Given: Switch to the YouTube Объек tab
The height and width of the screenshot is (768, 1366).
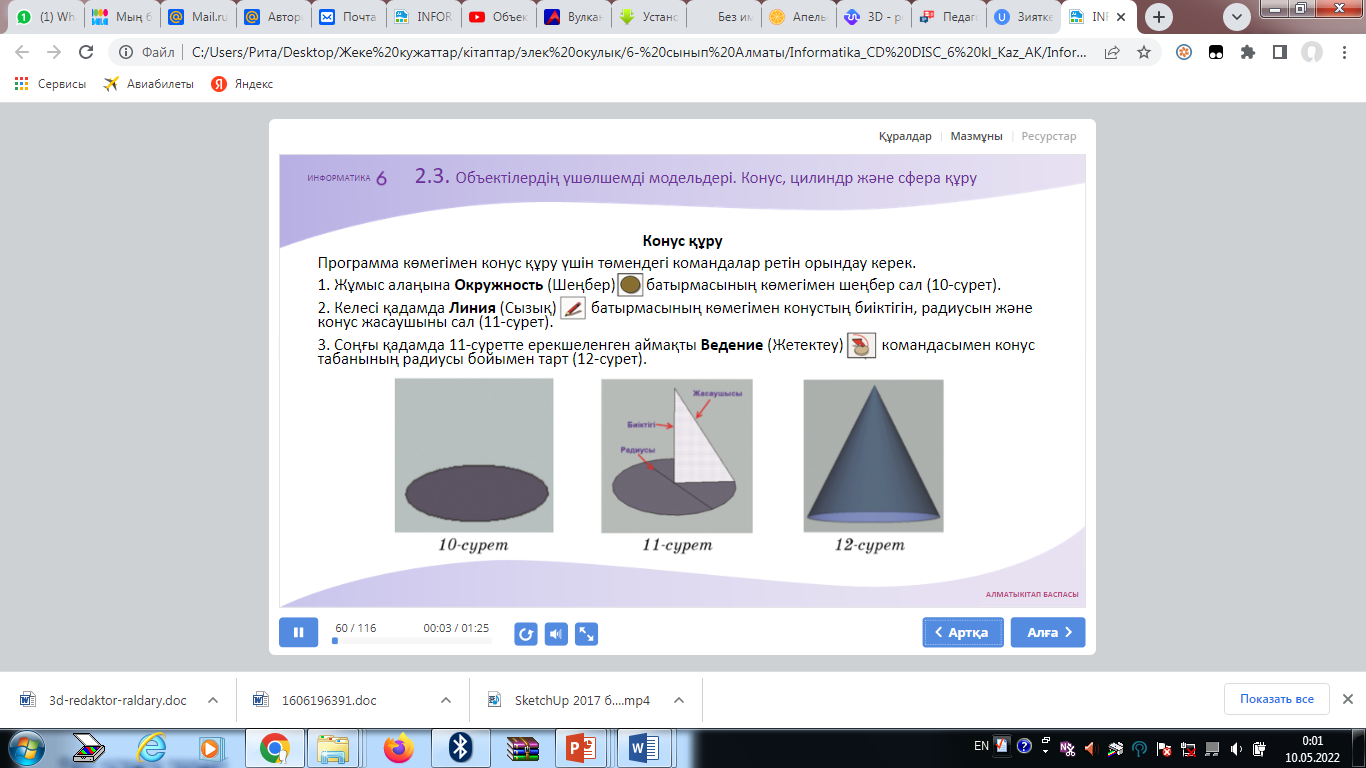Looking at the screenshot, I should [x=498, y=17].
